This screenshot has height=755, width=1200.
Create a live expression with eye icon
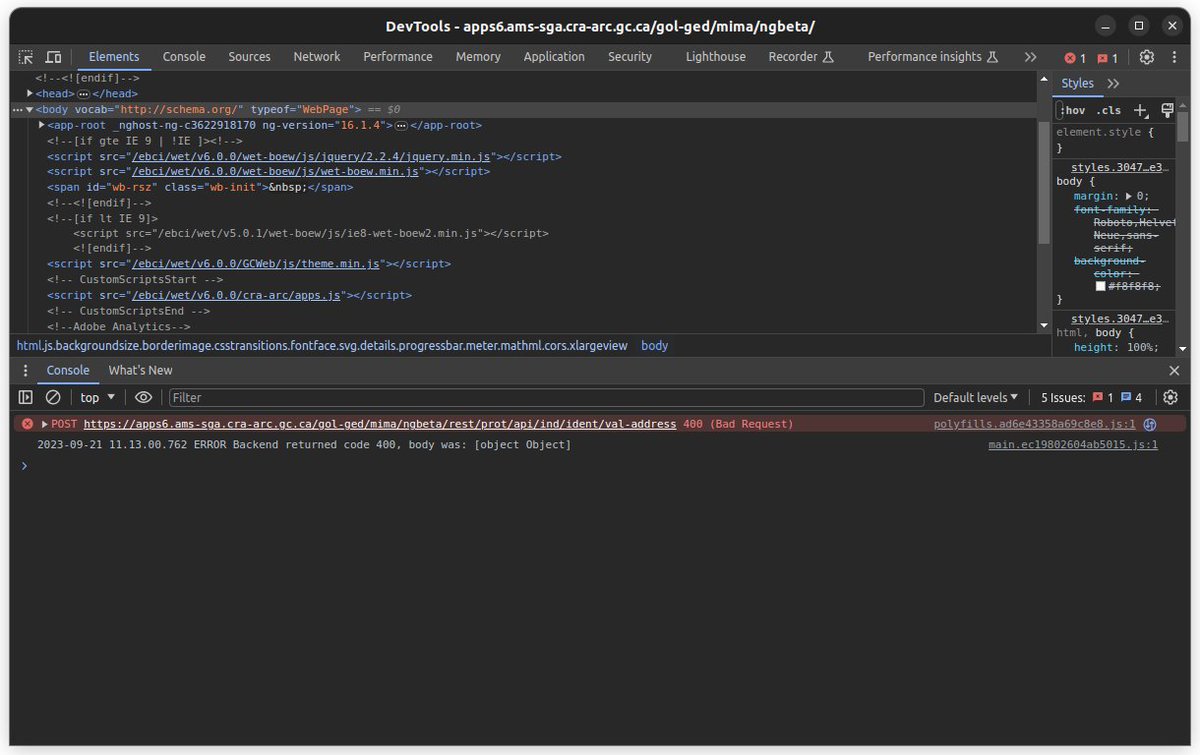pos(143,397)
